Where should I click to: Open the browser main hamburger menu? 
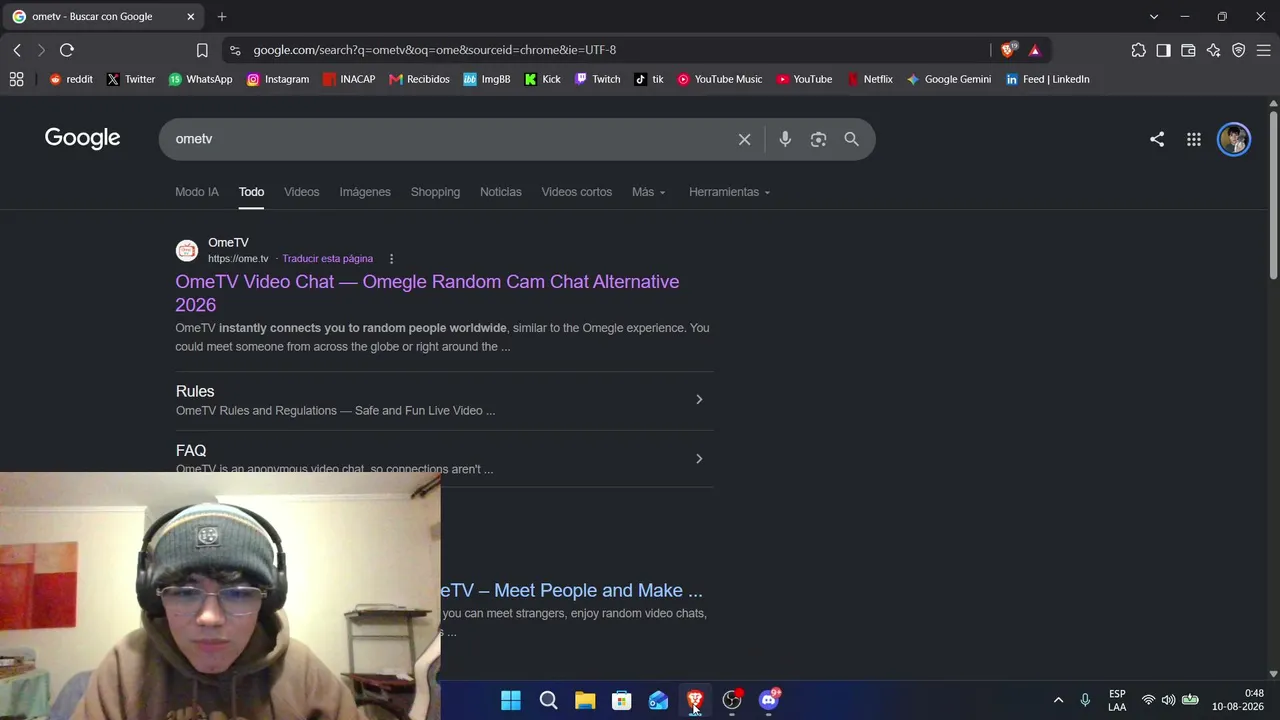[1263, 50]
